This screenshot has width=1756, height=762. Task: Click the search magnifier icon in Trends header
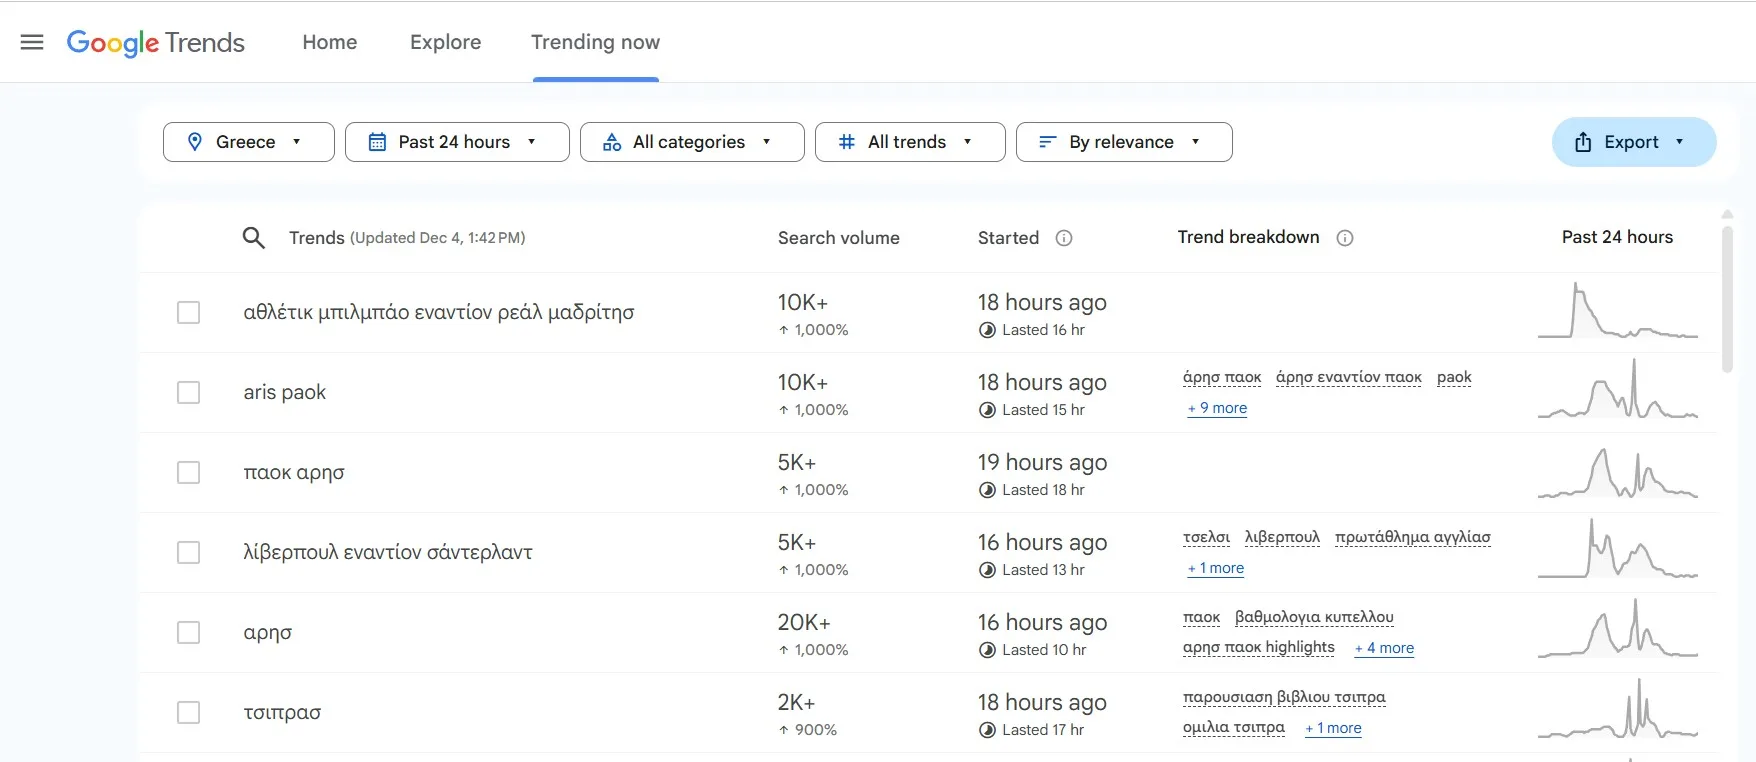click(254, 238)
